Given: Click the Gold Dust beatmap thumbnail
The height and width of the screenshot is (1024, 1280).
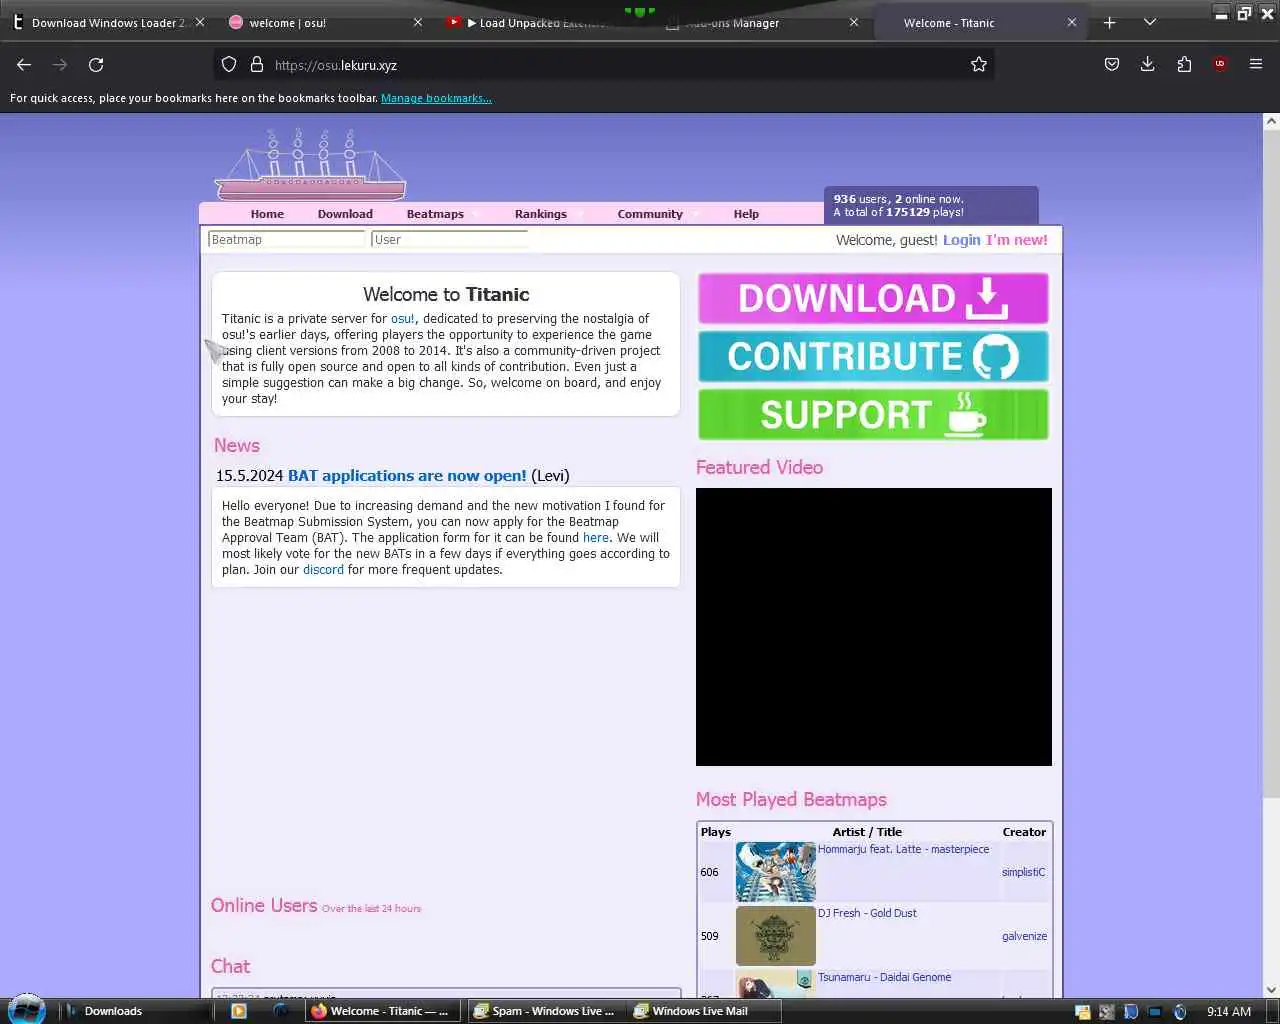Looking at the screenshot, I should pyautogui.click(x=775, y=936).
